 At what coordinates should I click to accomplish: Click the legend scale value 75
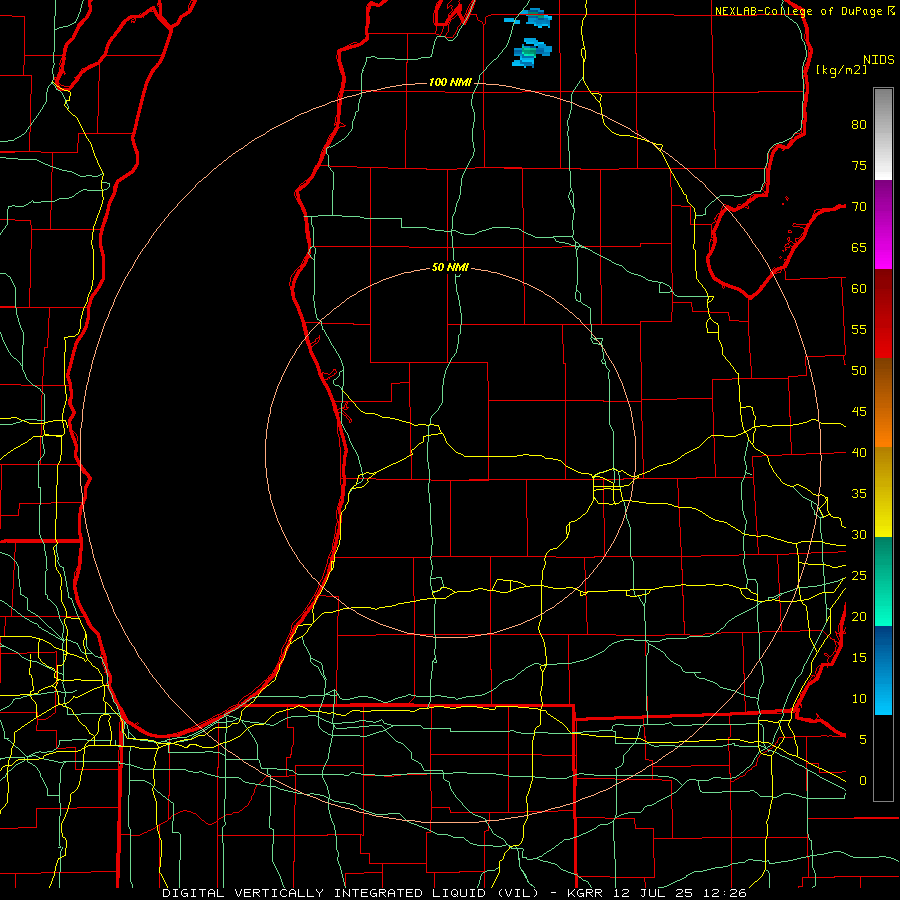coord(859,165)
